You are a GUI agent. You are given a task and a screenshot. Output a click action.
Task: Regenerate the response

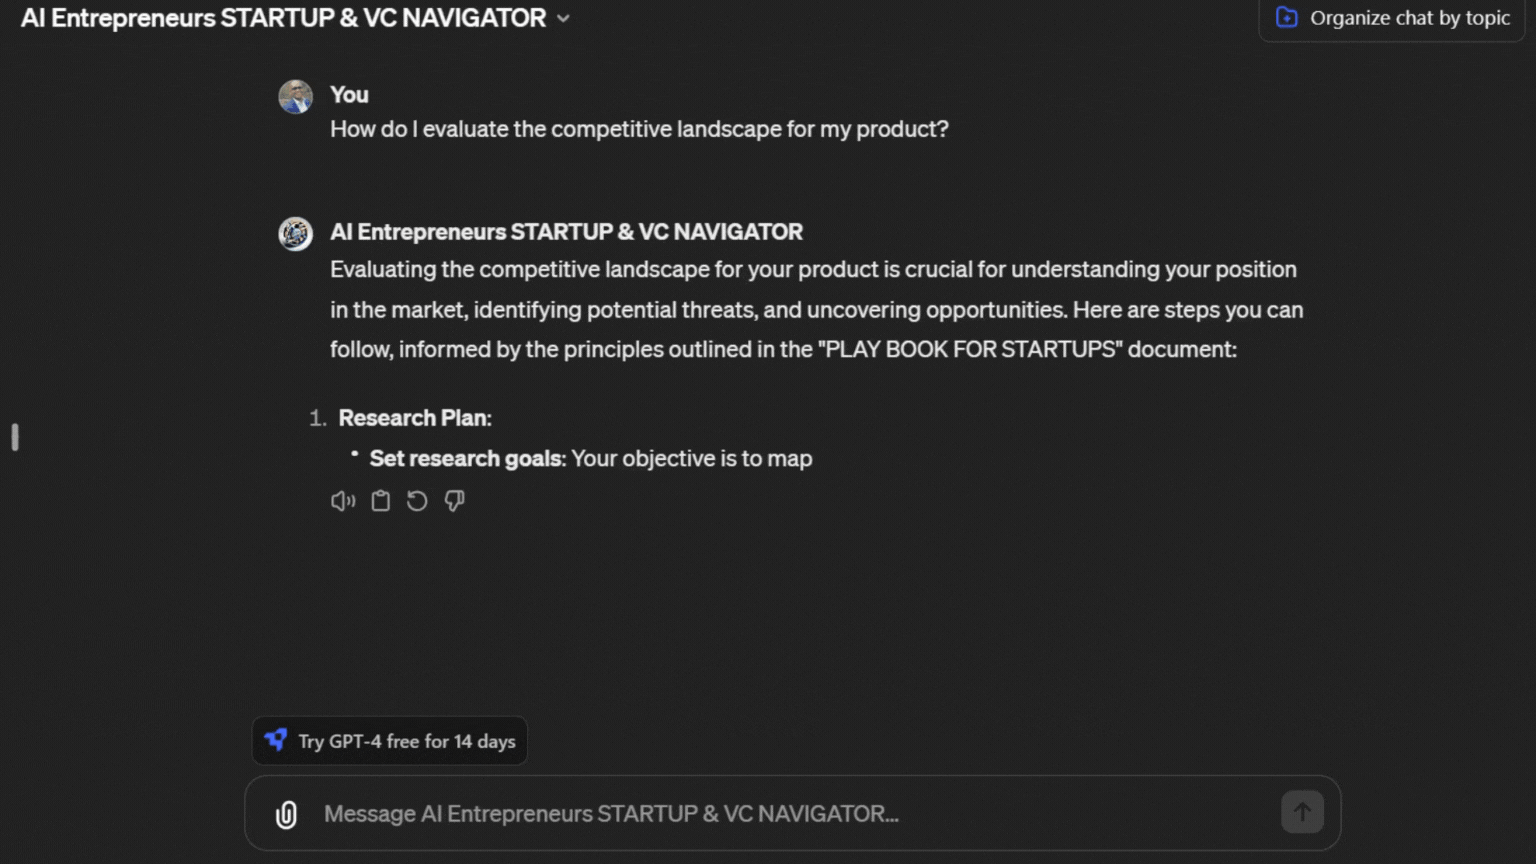coord(417,501)
